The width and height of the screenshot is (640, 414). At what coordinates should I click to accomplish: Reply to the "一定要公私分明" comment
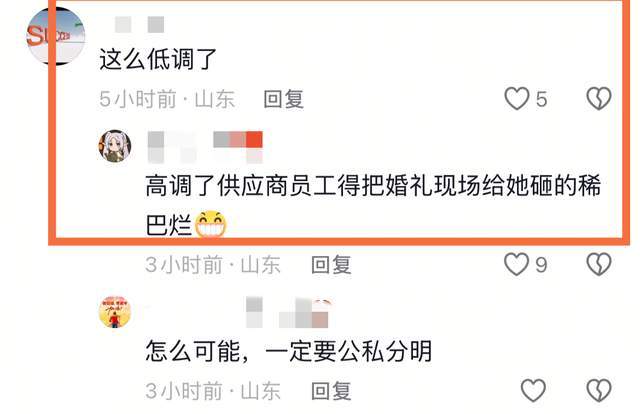pyautogui.click(x=331, y=391)
